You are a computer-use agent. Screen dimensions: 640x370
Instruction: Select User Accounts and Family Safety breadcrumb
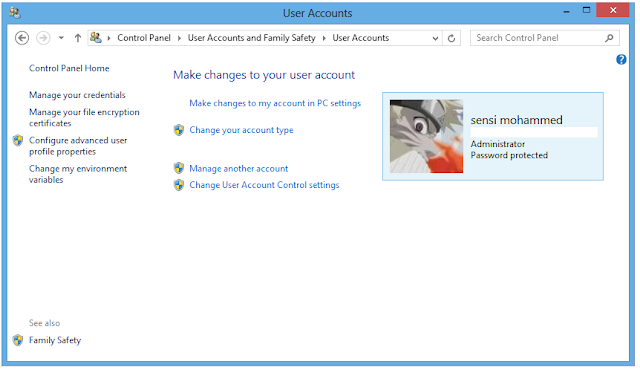point(251,38)
